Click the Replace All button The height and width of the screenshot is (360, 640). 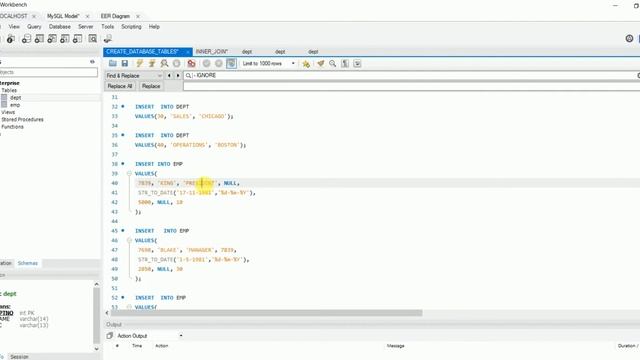click(x=120, y=86)
